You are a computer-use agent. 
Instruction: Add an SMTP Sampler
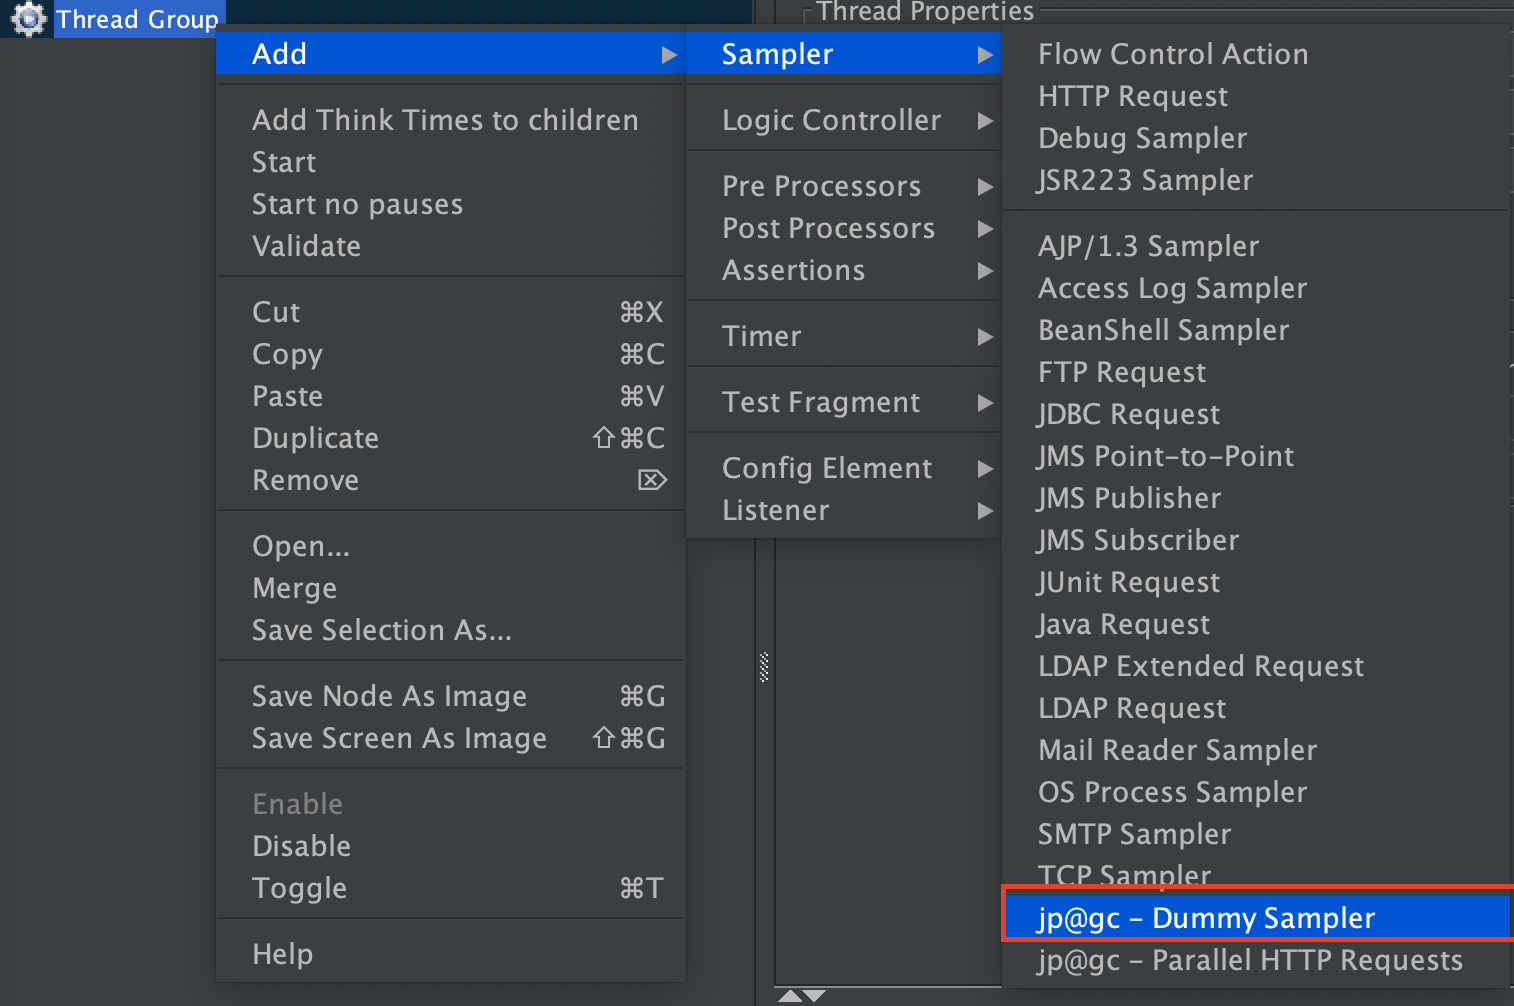coord(1258,834)
